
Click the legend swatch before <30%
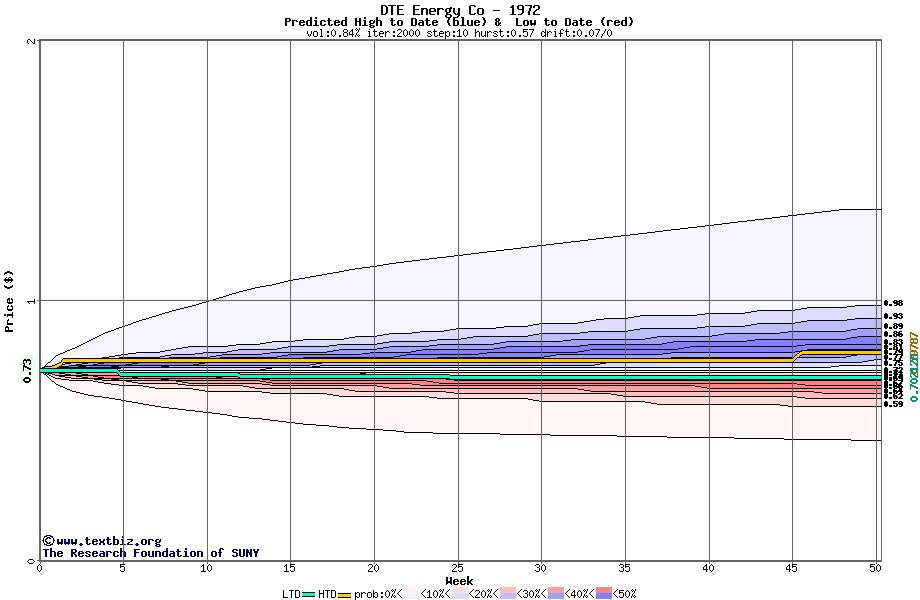[x=508, y=594]
